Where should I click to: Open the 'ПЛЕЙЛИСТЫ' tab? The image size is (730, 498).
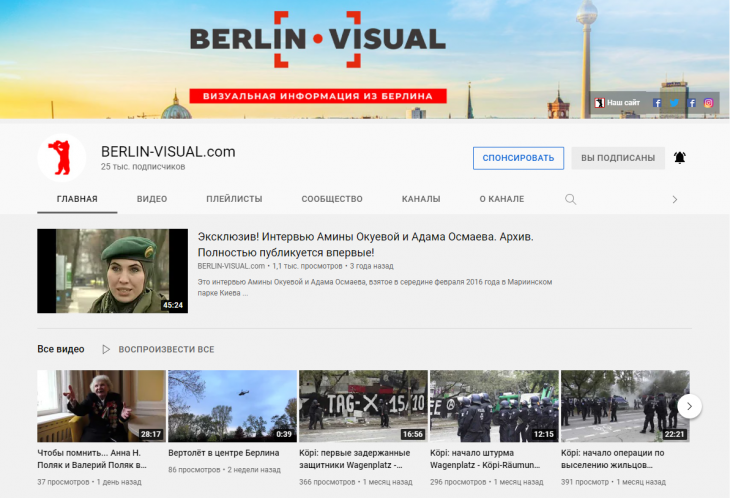(234, 199)
